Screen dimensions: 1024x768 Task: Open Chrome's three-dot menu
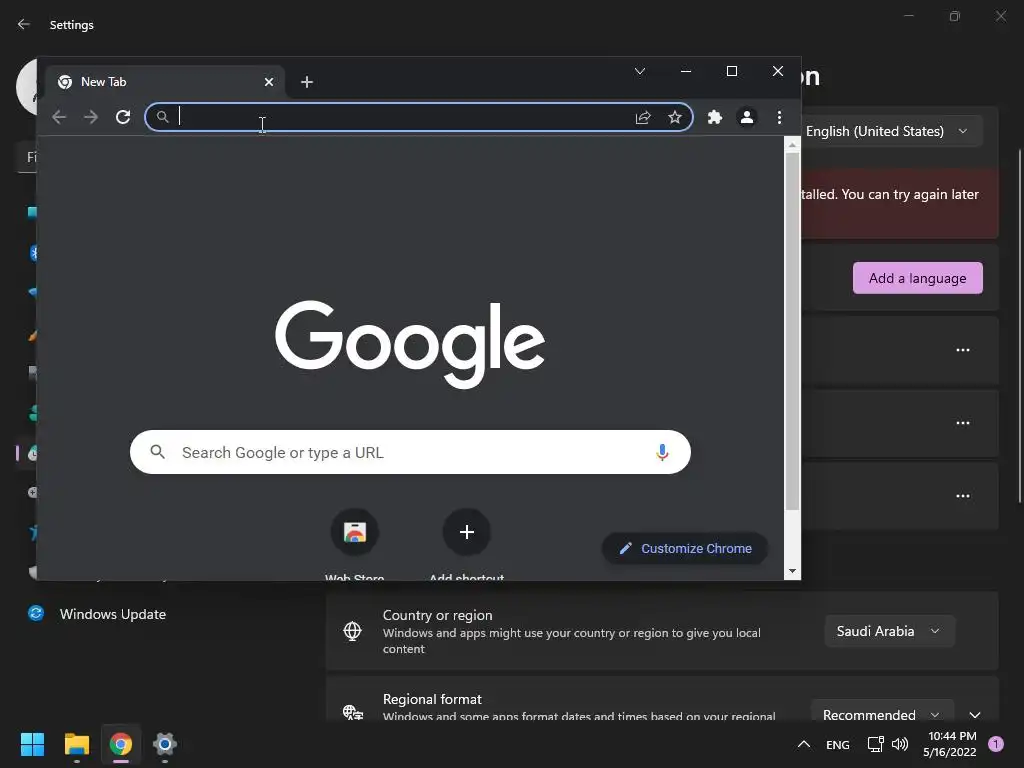pyautogui.click(x=779, y=117)
